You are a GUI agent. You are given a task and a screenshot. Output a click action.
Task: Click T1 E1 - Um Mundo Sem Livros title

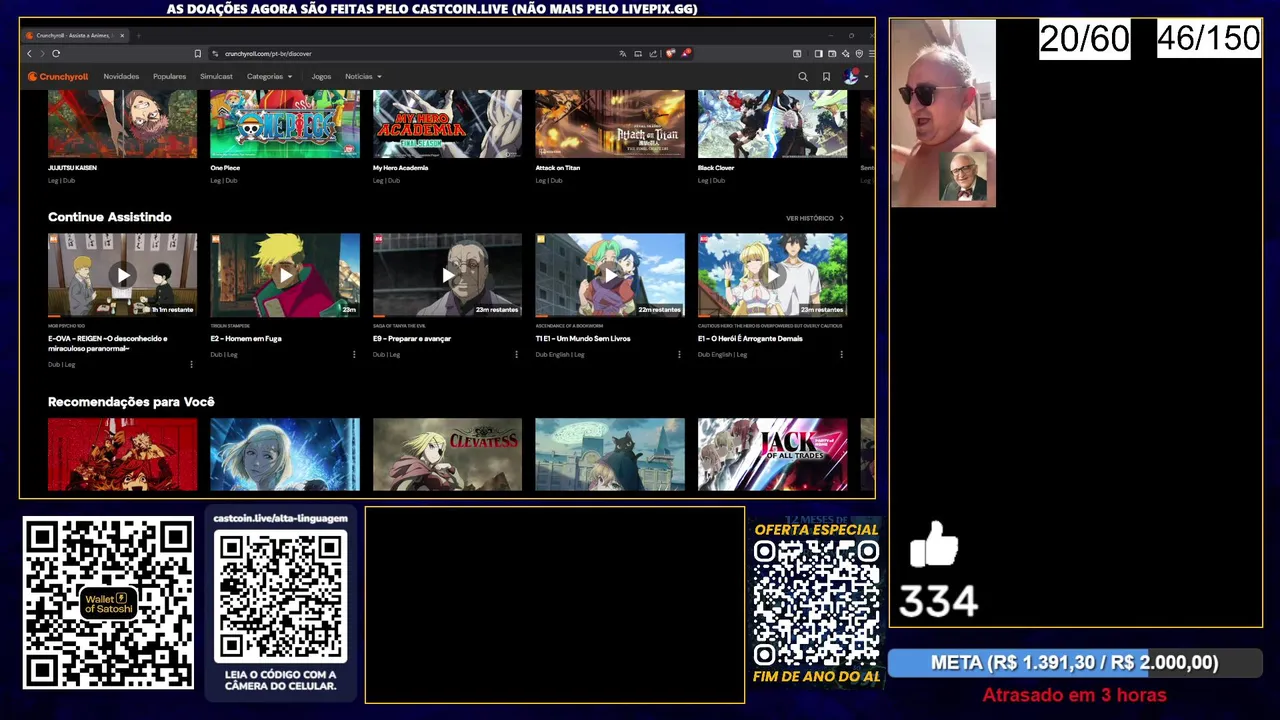point(583,339)
